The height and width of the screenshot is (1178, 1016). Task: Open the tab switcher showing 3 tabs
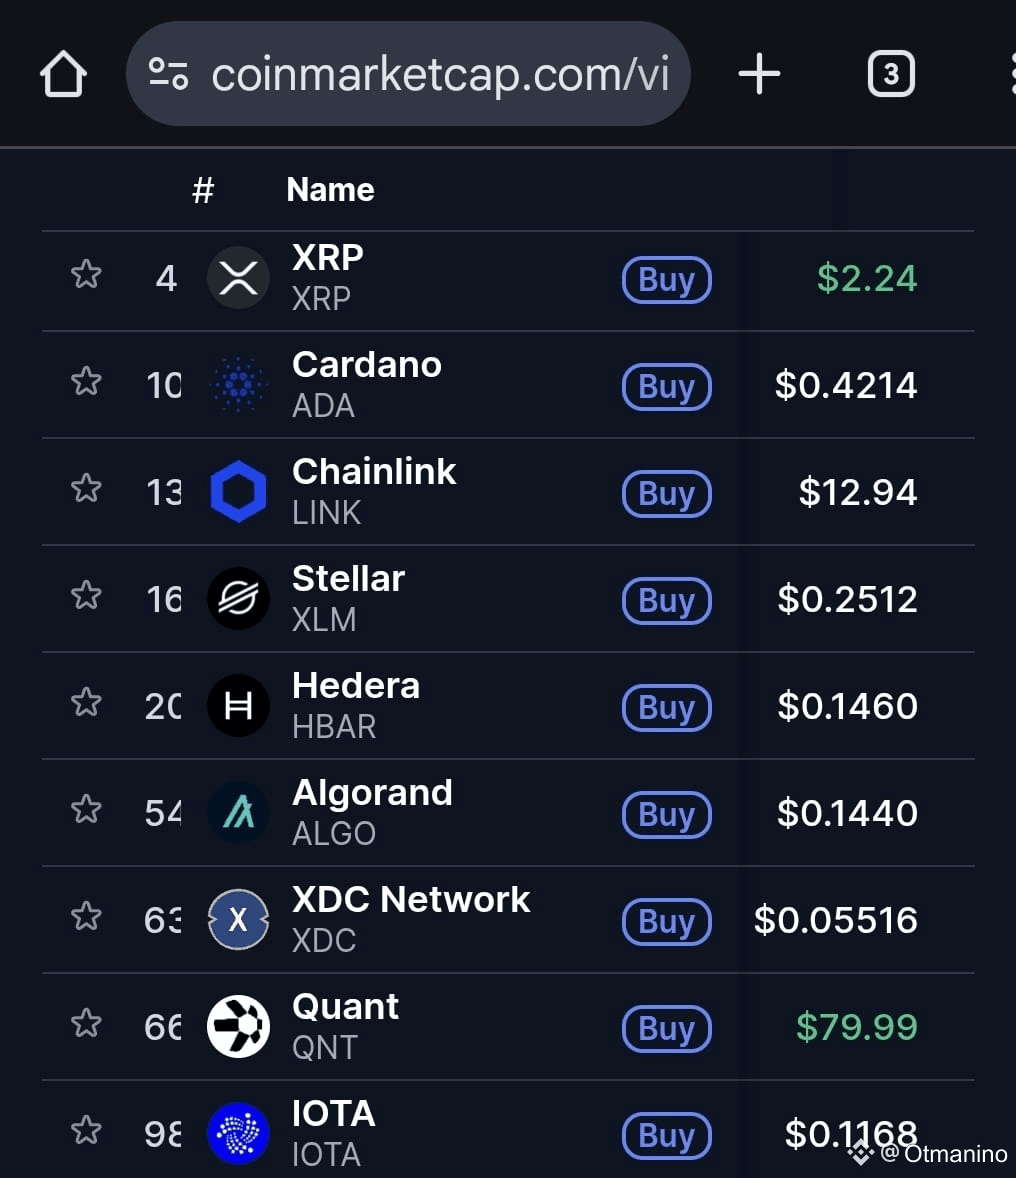(891, 74)
